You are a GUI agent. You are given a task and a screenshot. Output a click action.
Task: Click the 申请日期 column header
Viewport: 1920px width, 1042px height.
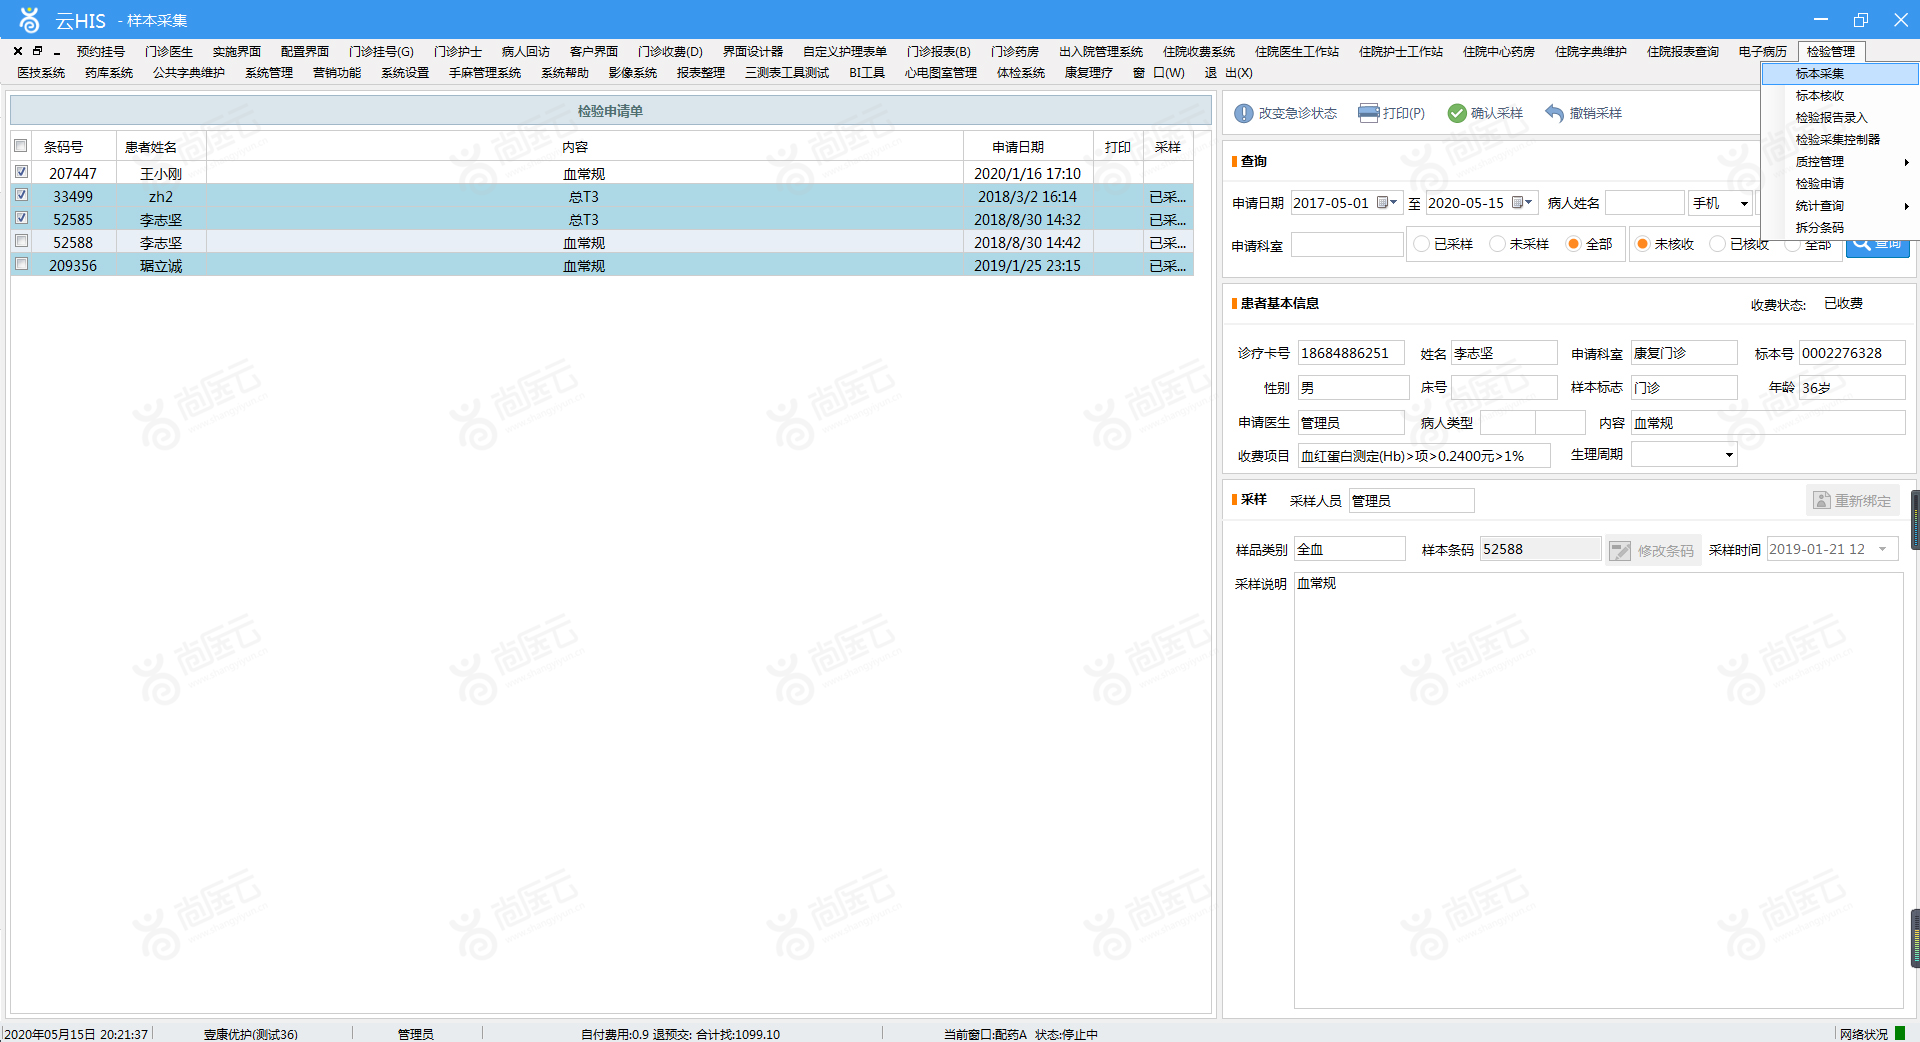coord(1028,147)
